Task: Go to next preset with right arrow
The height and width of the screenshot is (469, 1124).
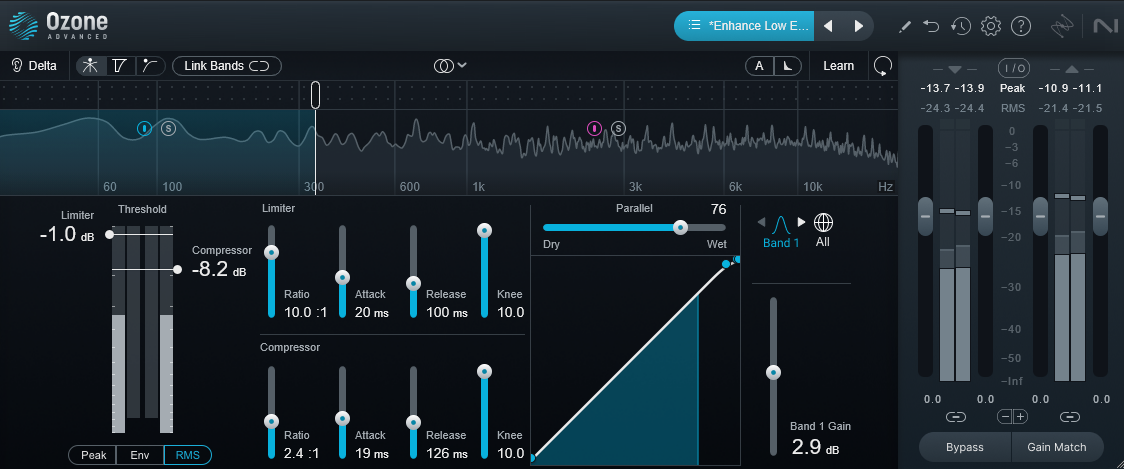Action: (x=858, y=26)
